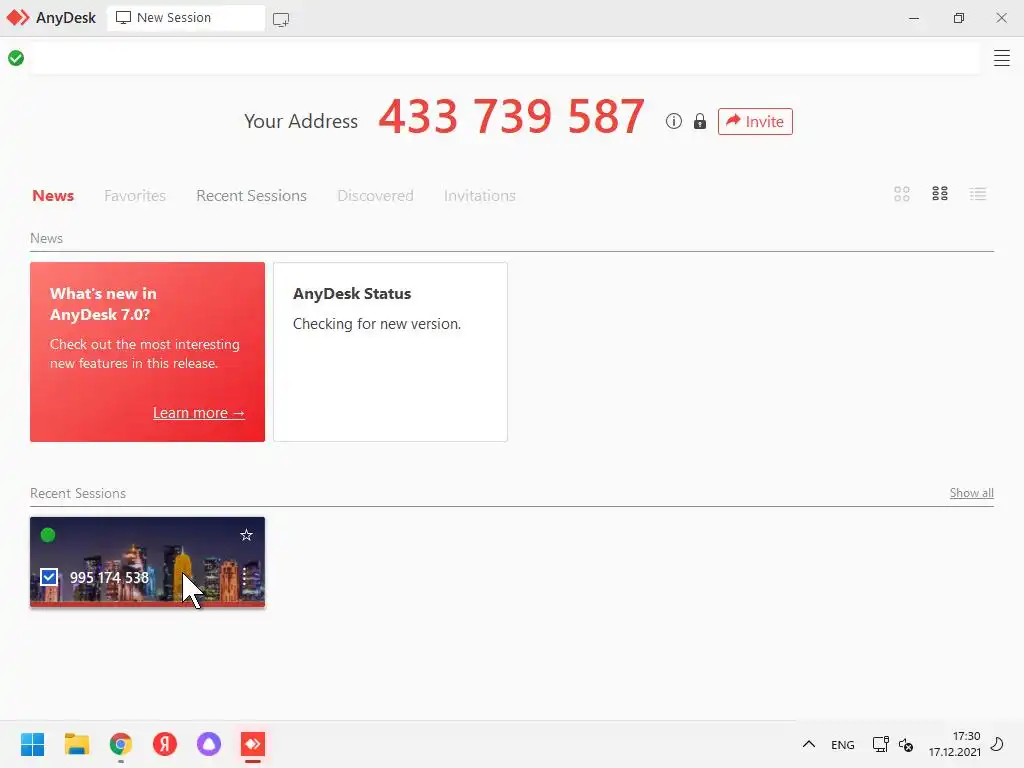Restore down the AnyDesk window
Screen dimensions: 1024x768
pyautogui.click(x=958, y=18)
